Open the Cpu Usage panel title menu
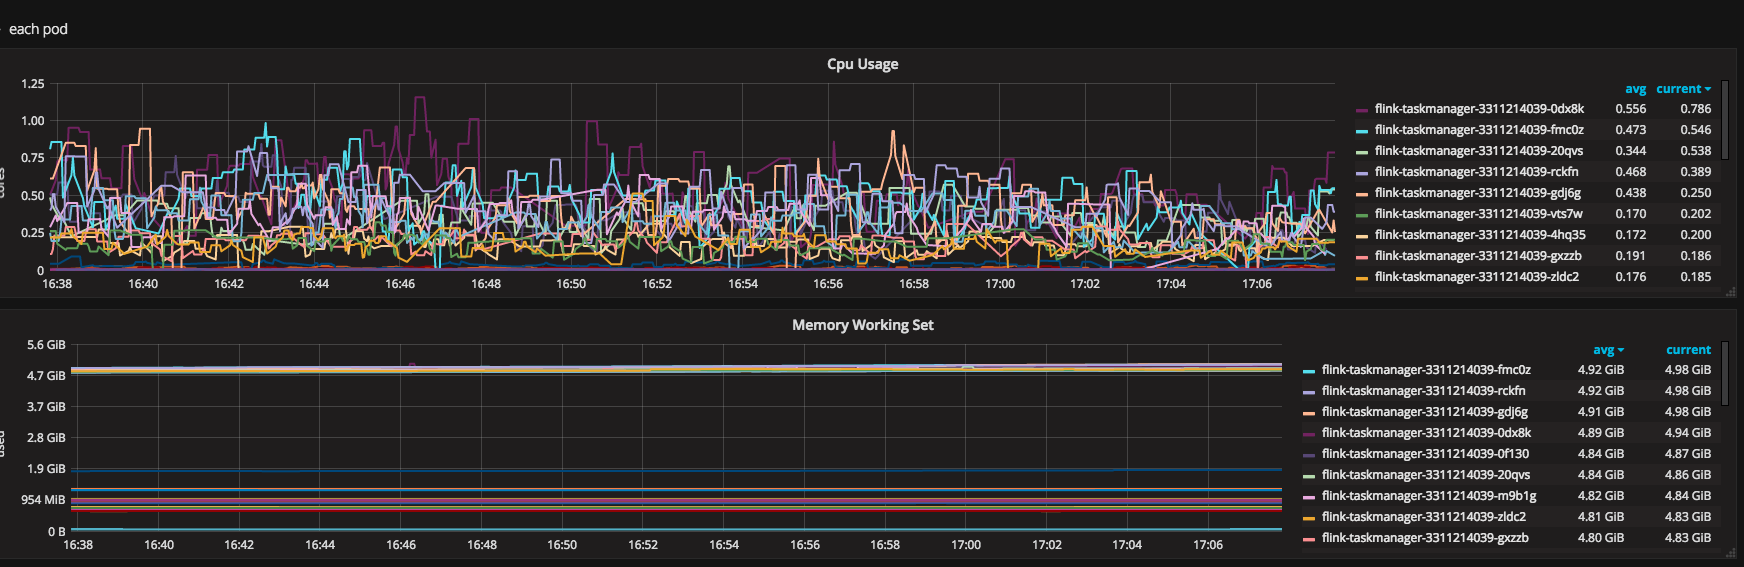 click(x=862, y=64)
